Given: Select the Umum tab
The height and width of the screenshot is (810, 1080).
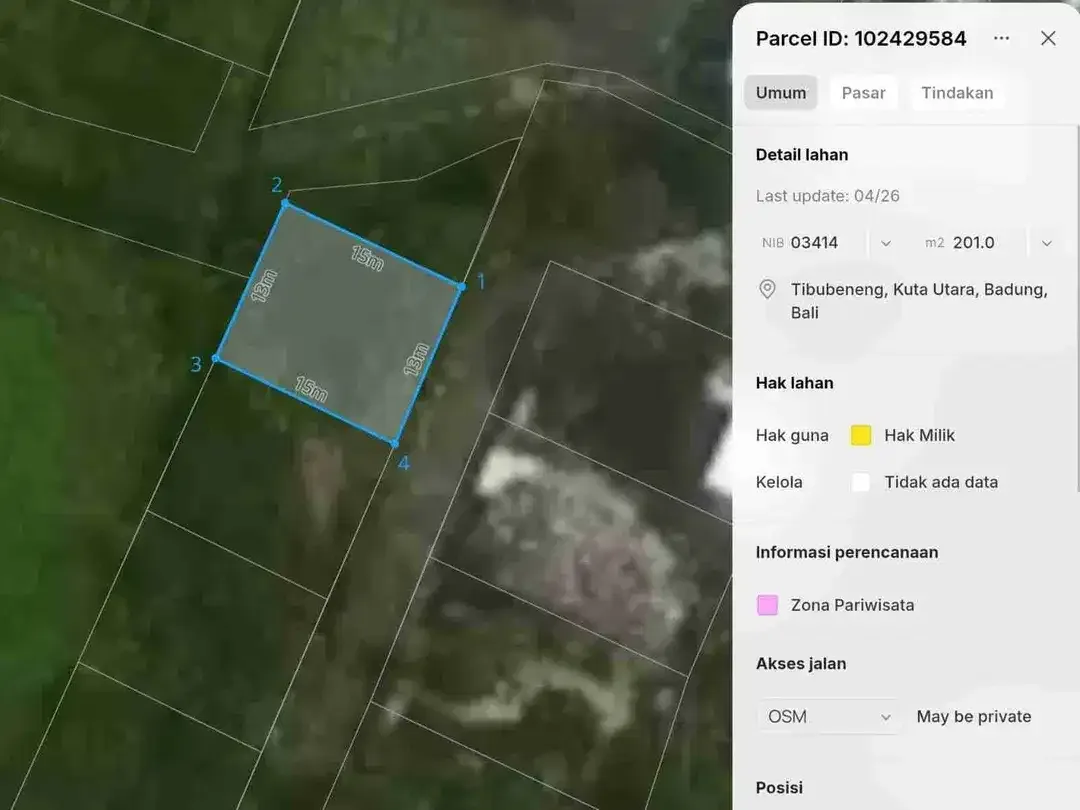Looking at the screenshot, I should coord(780,93).
